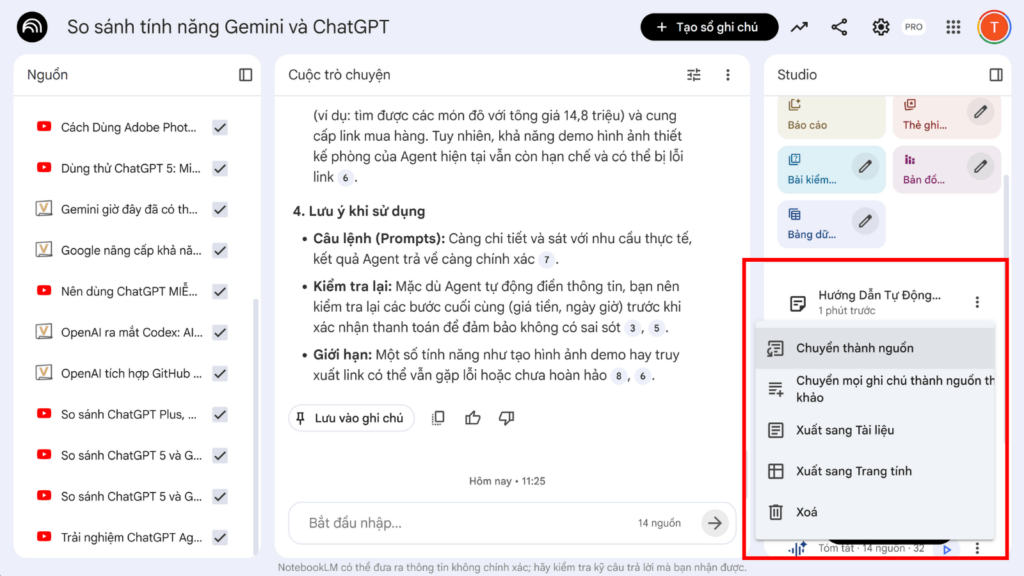Image resolution: width=1024 pixels, height=576 pixels.
Task: Open the analytics trend icon
Action: (x=799, y=27)
